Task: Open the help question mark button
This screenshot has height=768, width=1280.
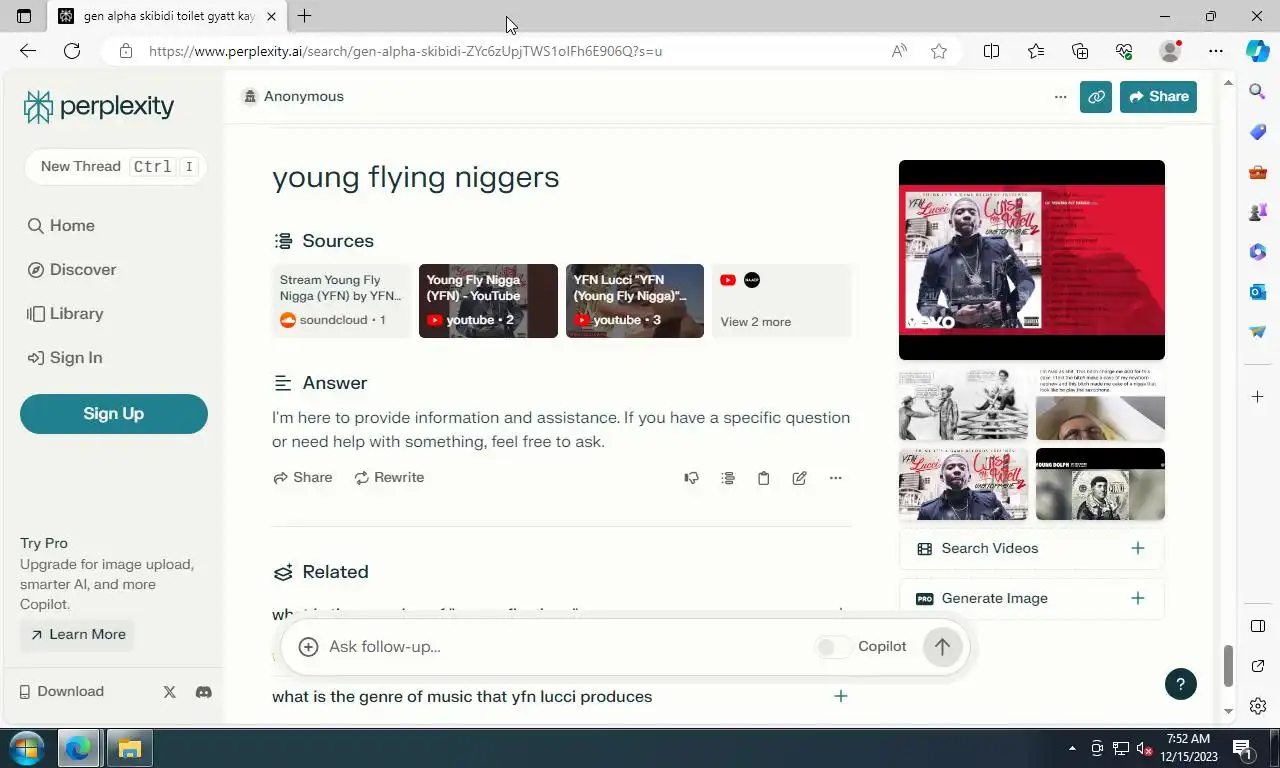Action: pos(1181,684)
